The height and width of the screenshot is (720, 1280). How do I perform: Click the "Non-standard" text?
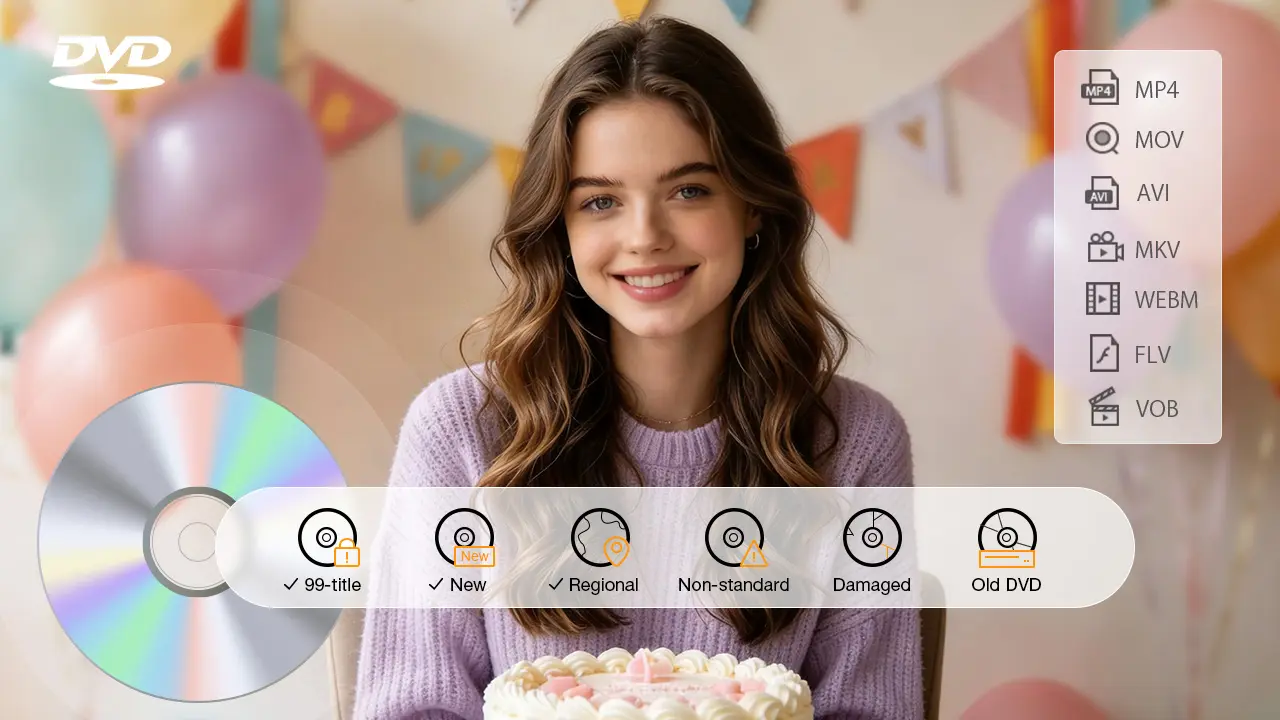pos(734,585)
